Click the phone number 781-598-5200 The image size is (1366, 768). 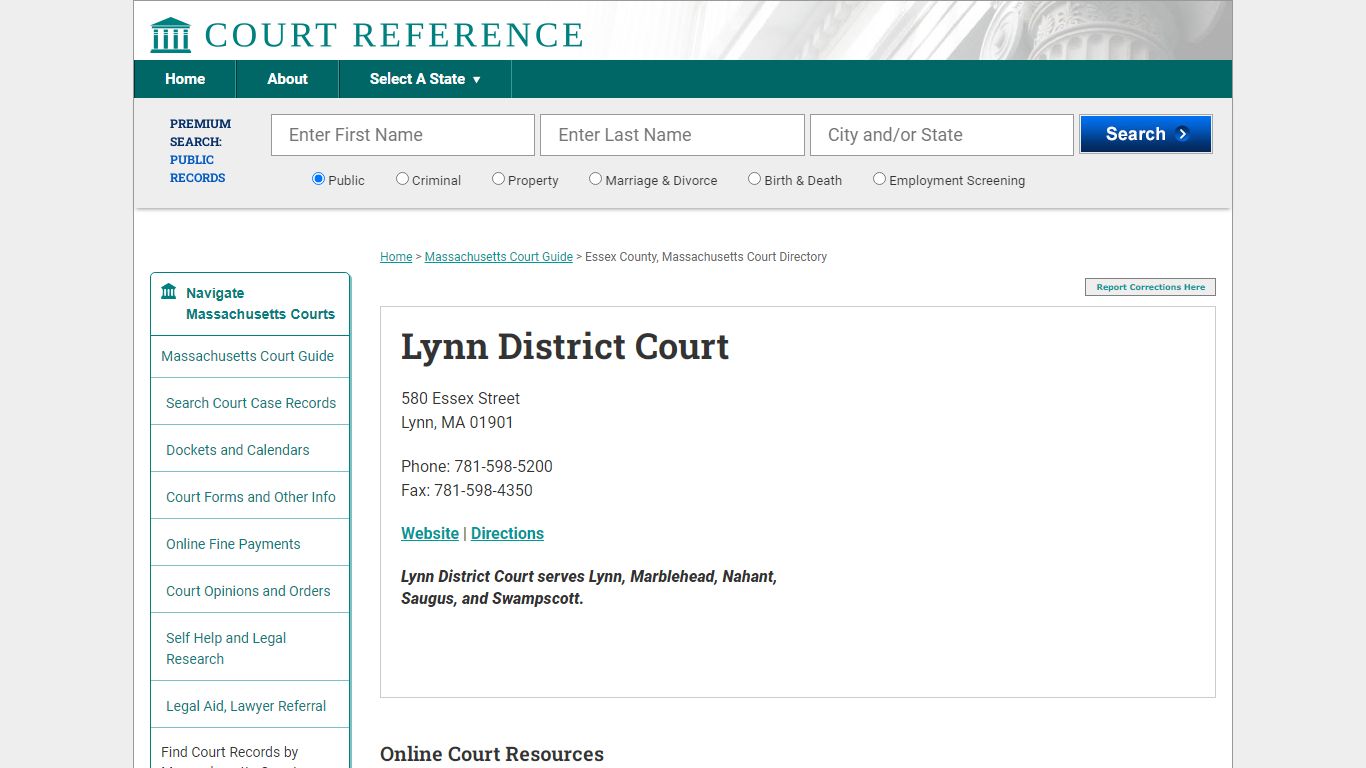coord(503,466)
